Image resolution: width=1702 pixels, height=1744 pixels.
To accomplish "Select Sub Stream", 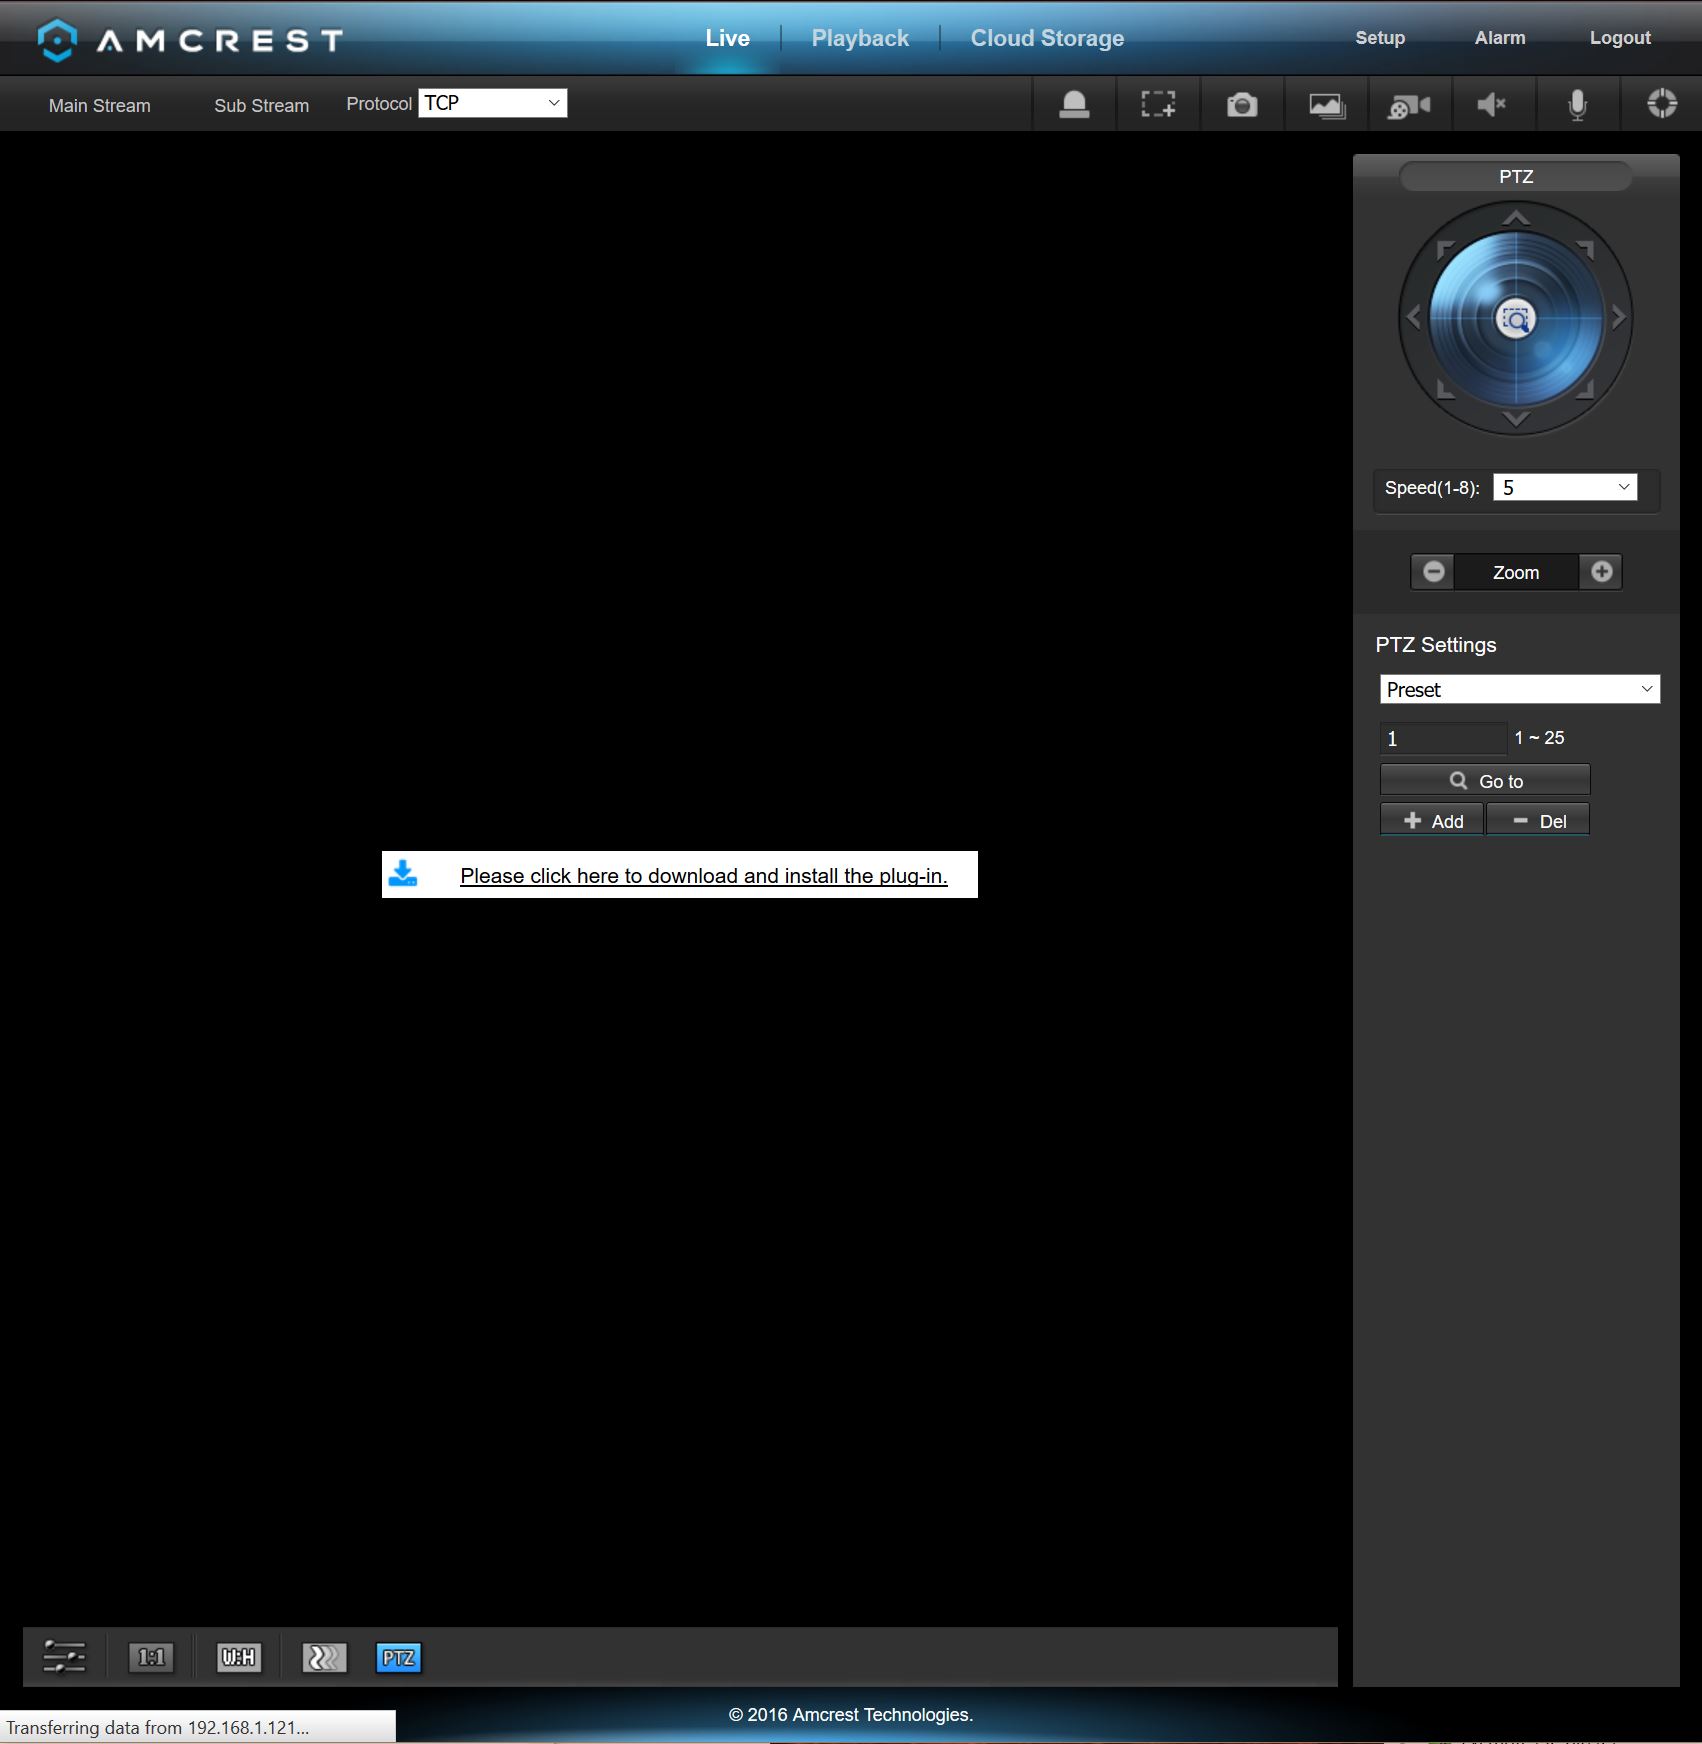I will point(262,105).
